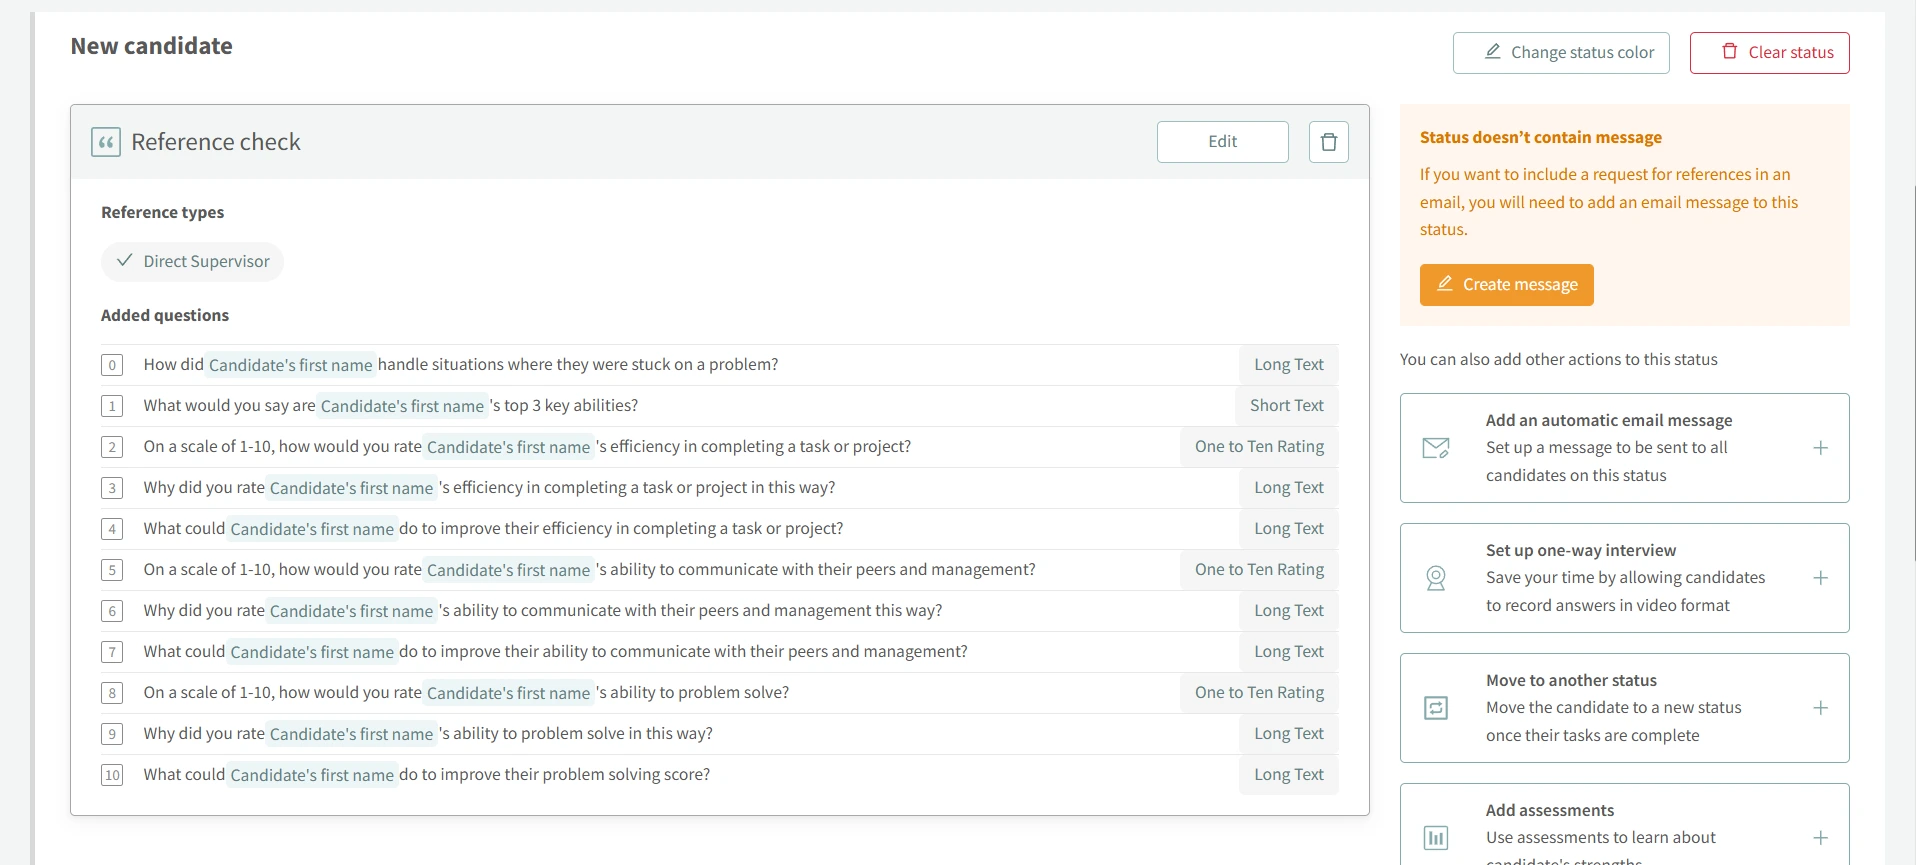Click the number 10 box beside last question

pos(112,775)
